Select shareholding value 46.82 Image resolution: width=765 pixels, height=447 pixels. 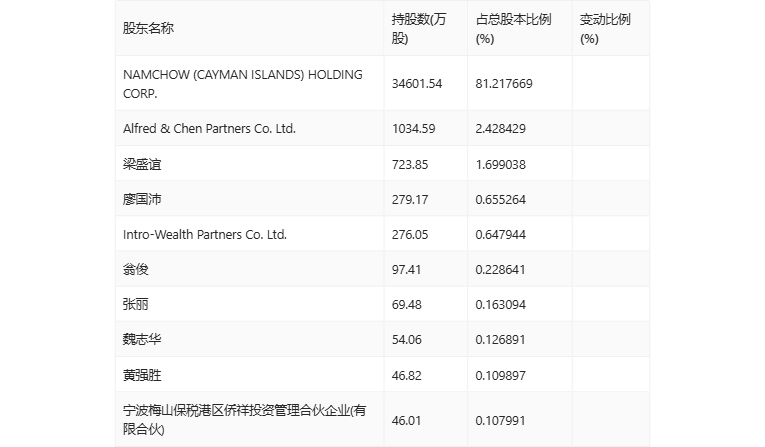point(406,376)
